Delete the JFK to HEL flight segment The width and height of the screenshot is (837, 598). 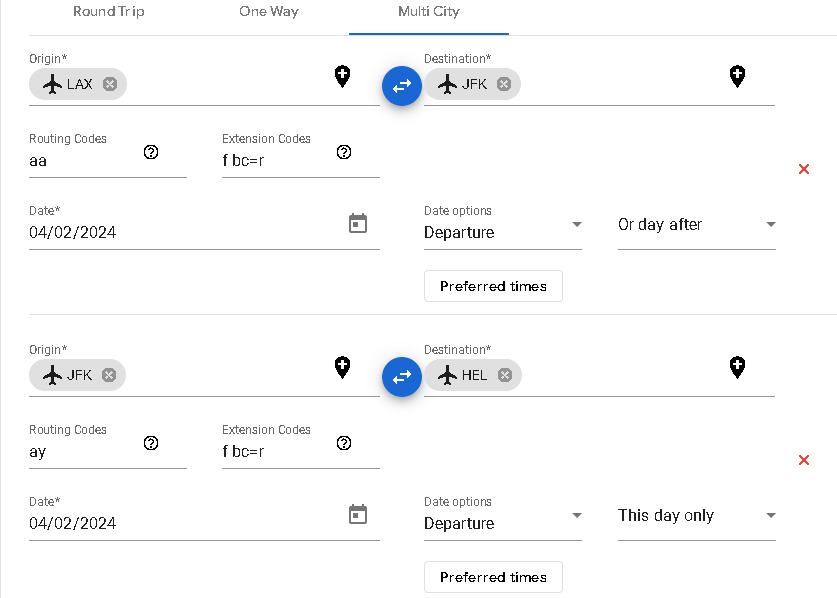(804, 460)
